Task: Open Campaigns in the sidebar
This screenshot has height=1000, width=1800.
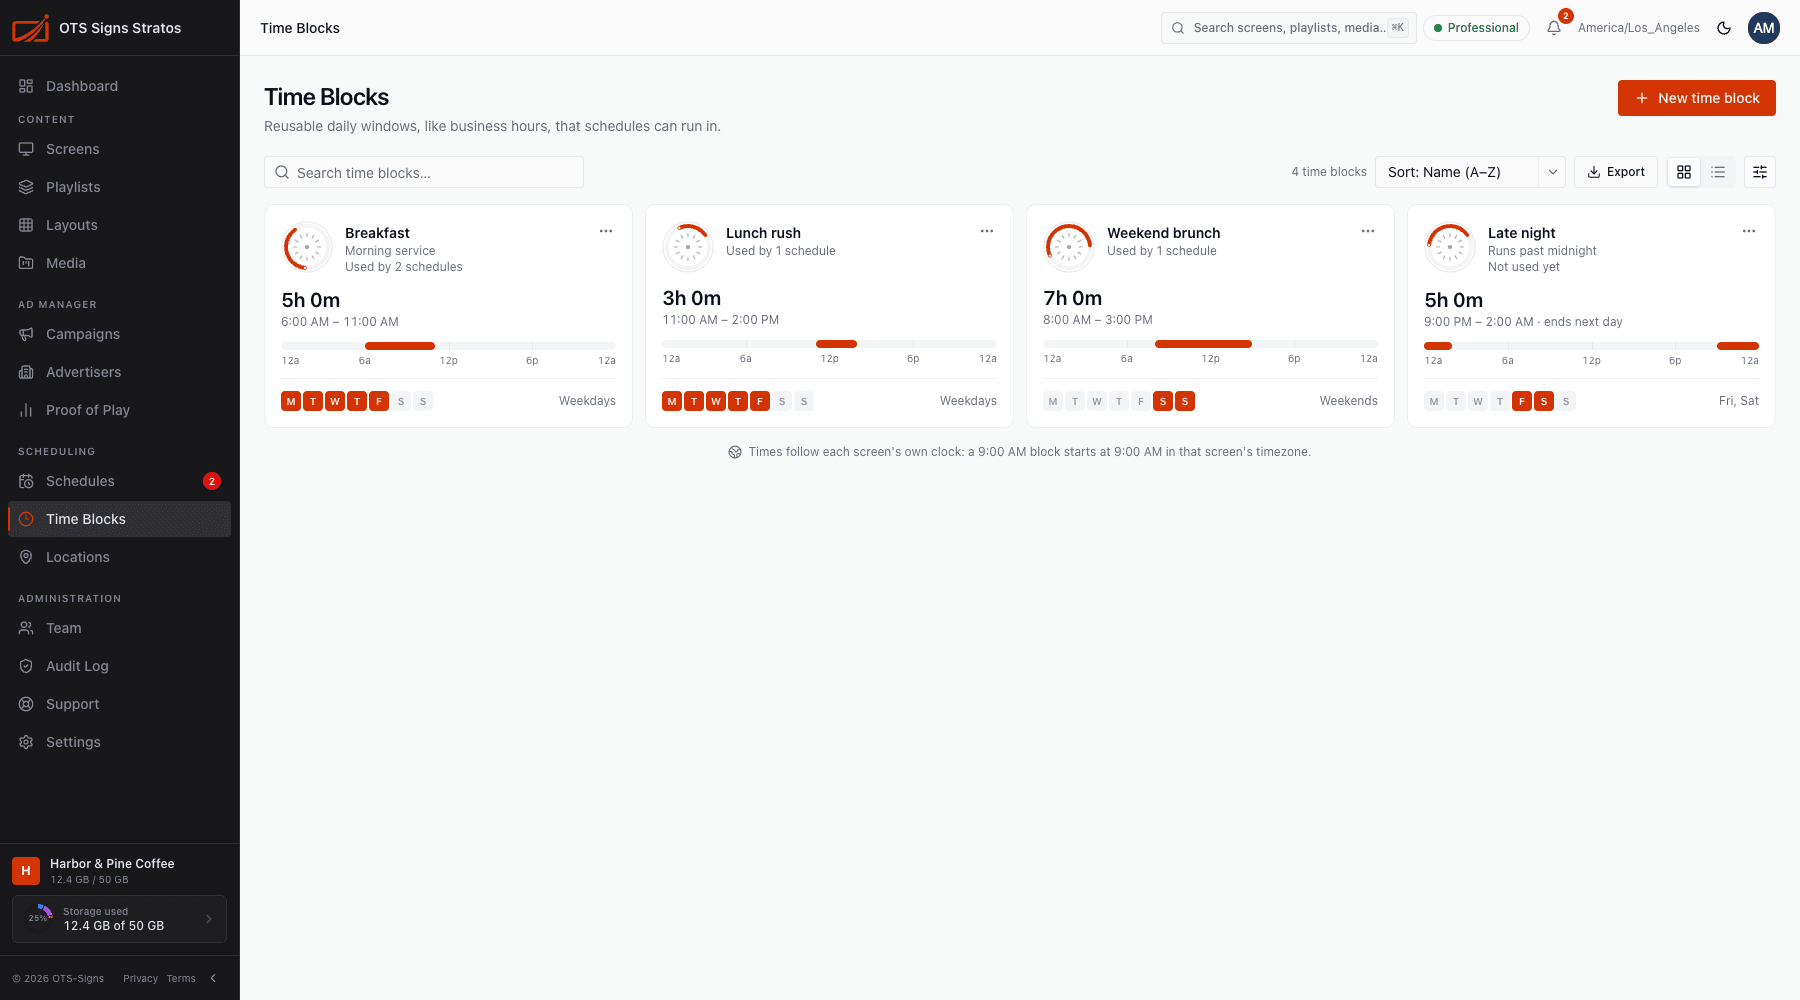Action: (119, 334)
